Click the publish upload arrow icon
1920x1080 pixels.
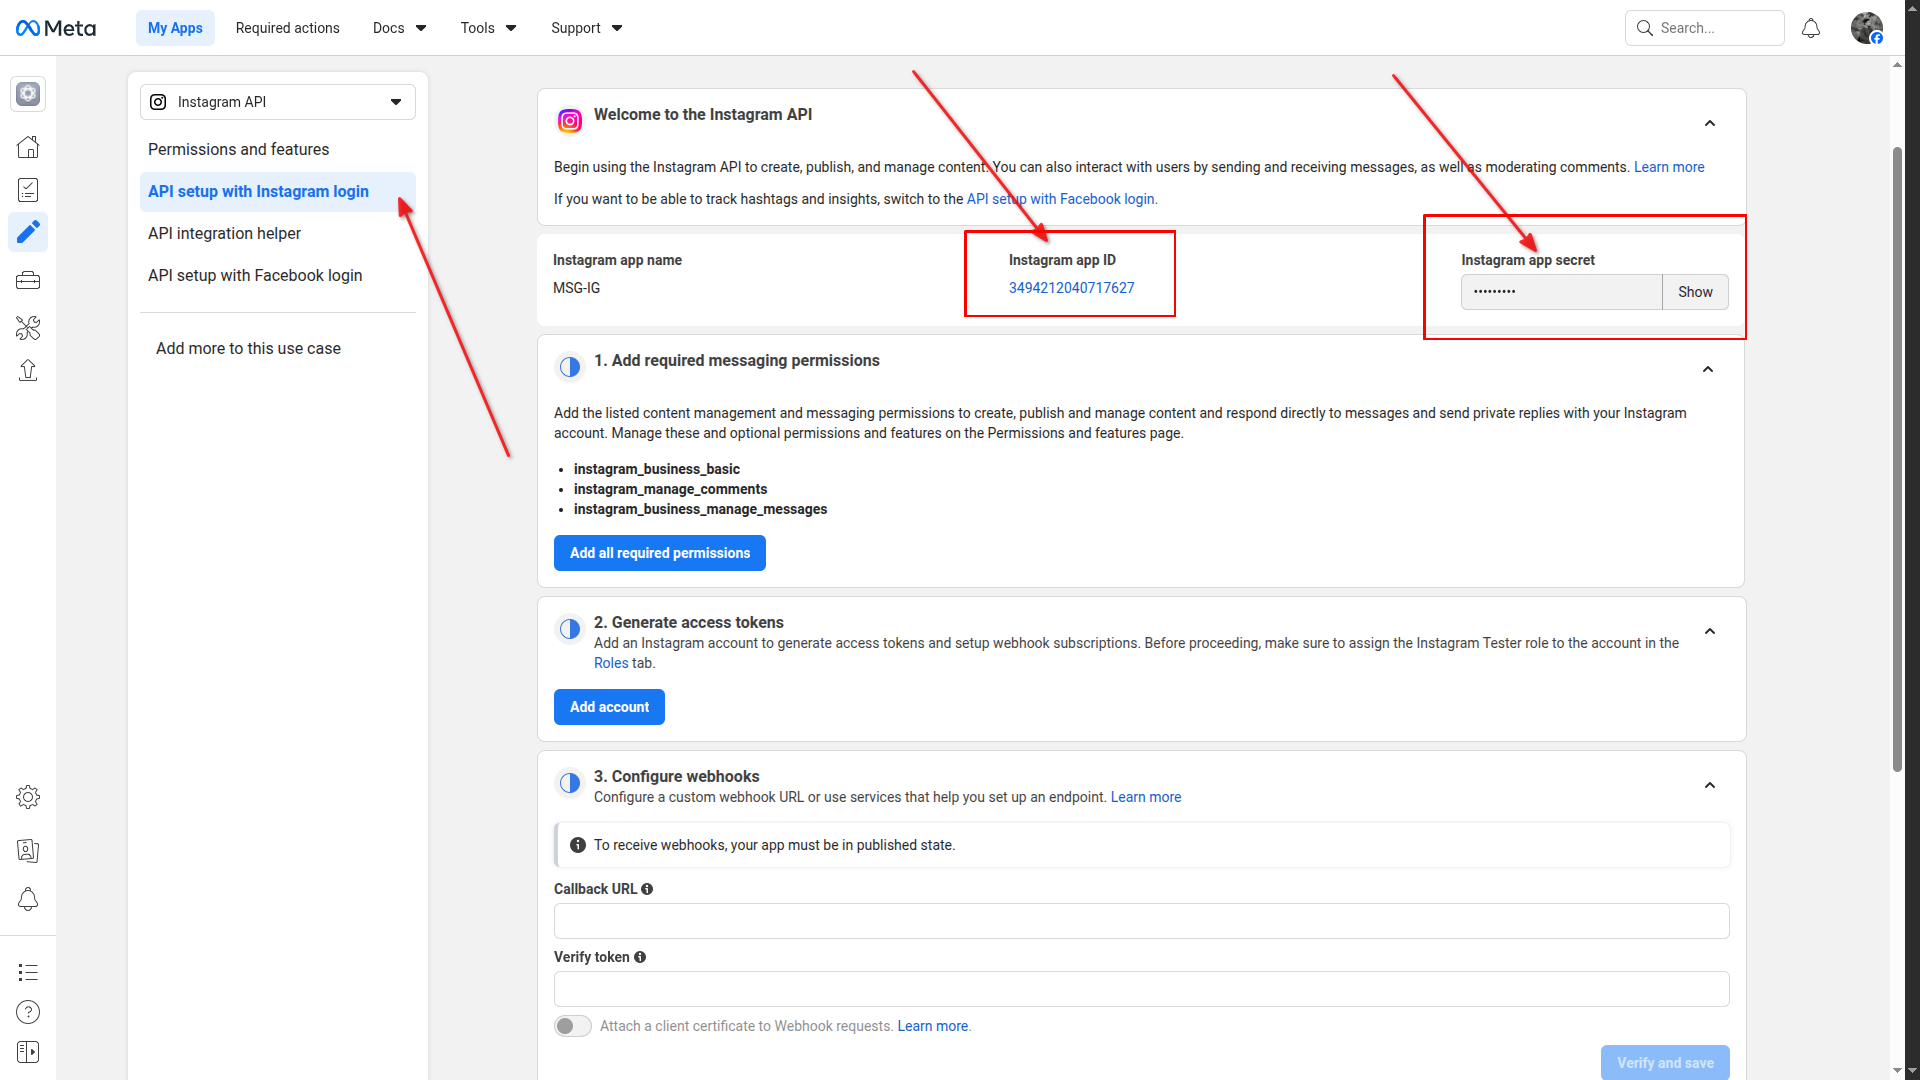point(28,370)
